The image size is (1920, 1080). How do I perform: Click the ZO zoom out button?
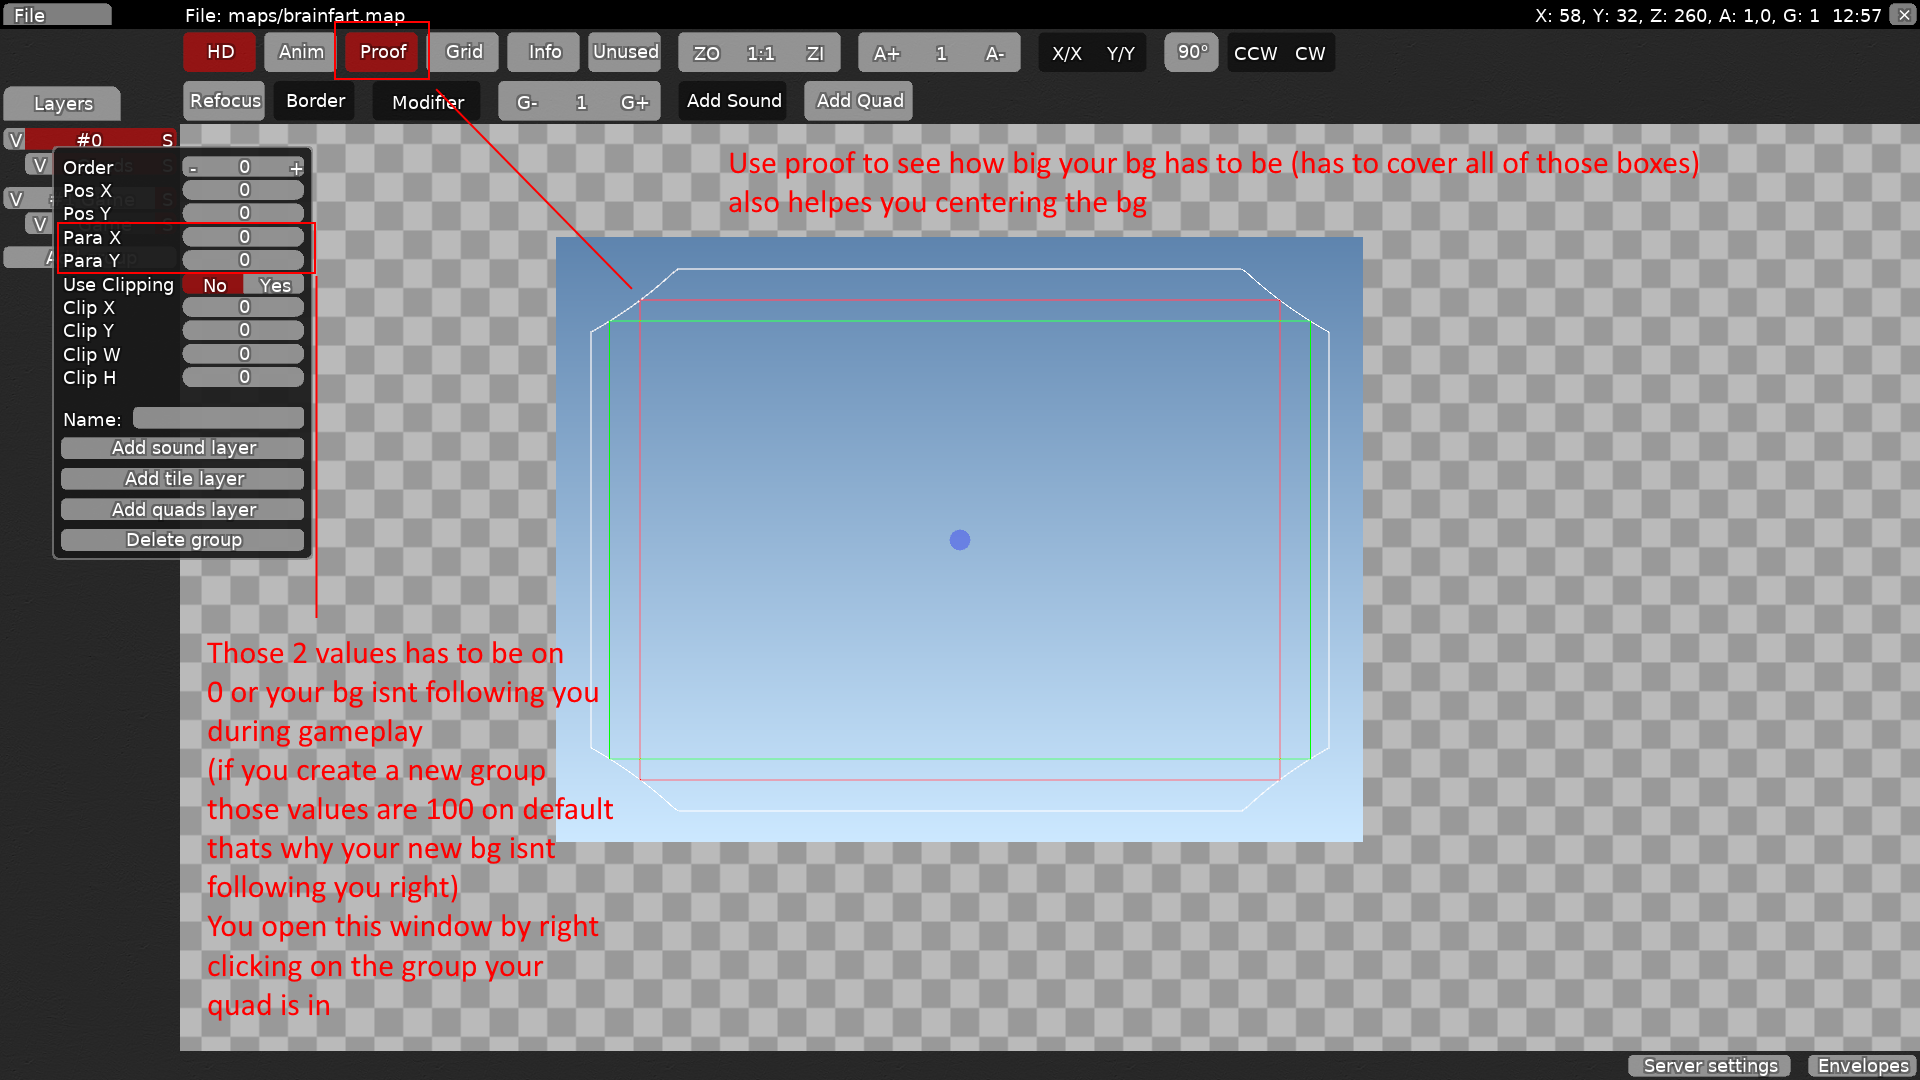[706, 53]
